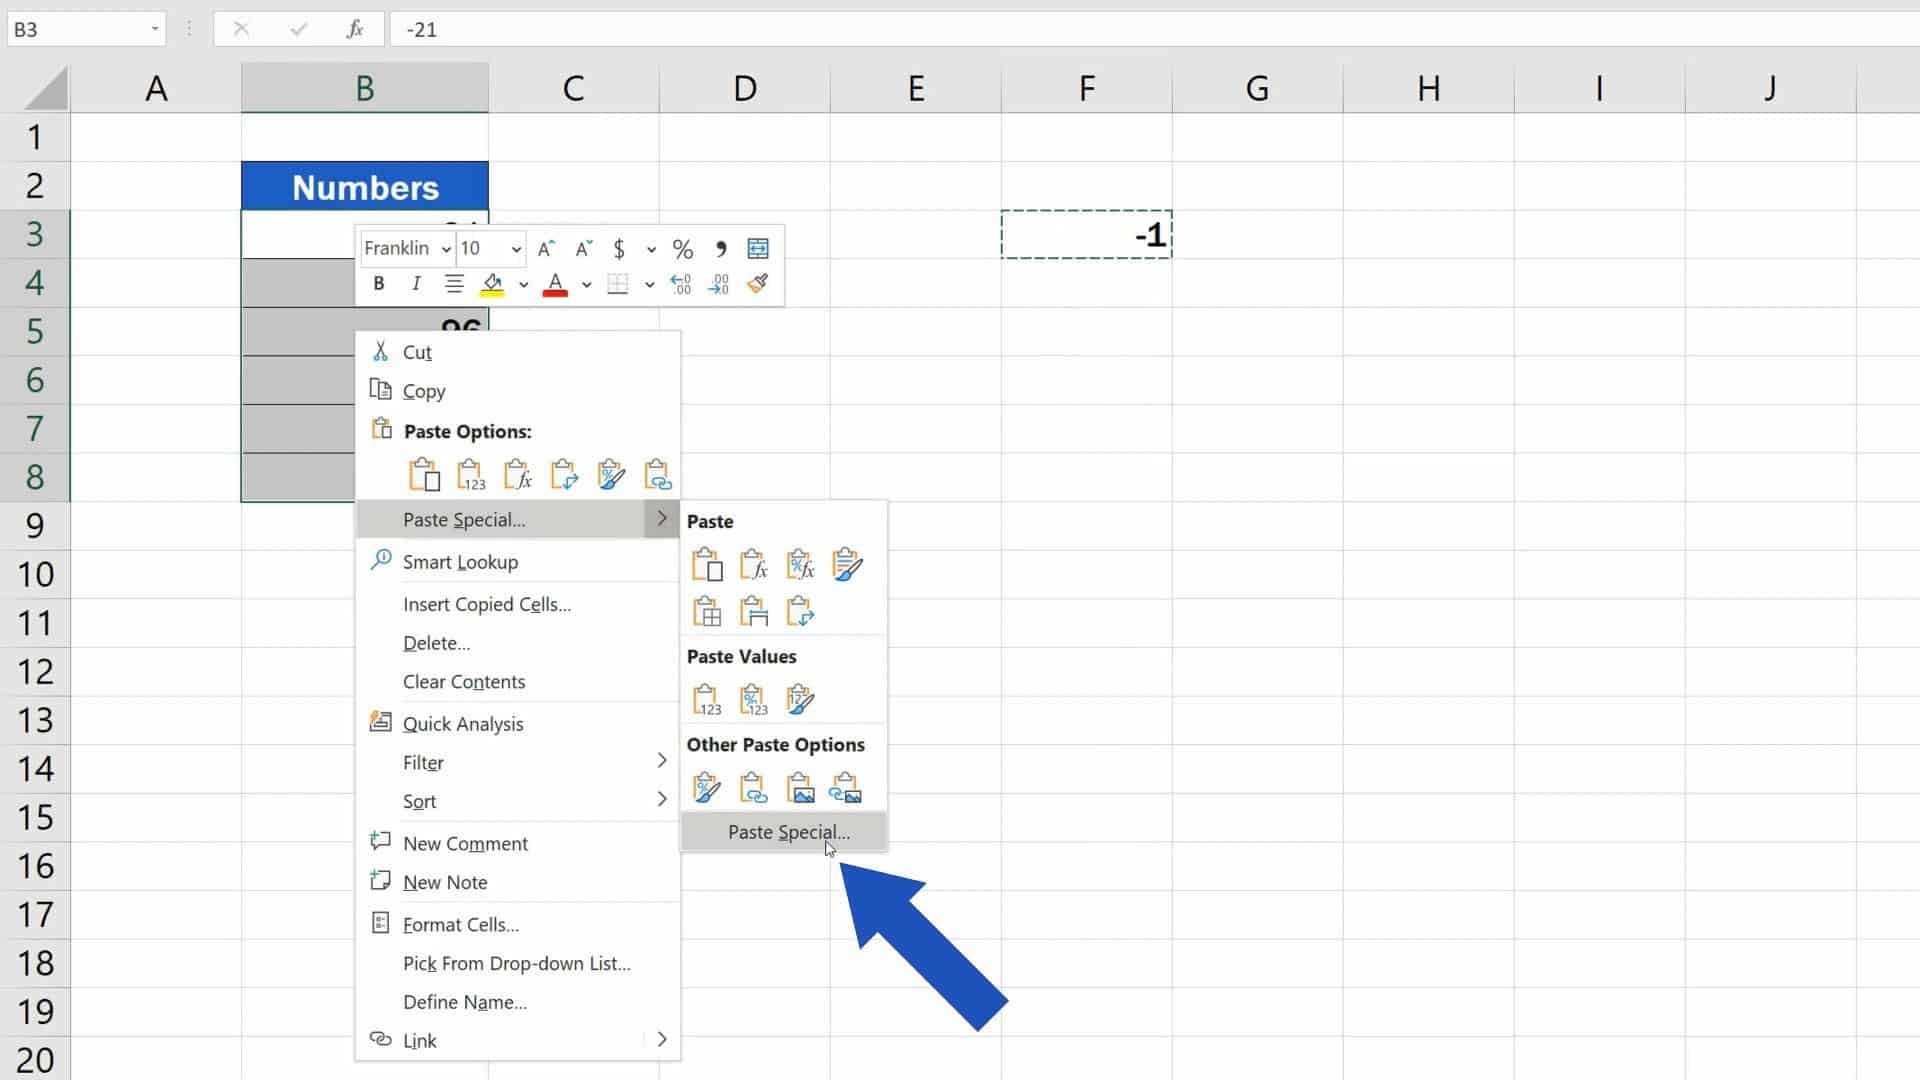Choose Copy from the context menu

point(518,391)
